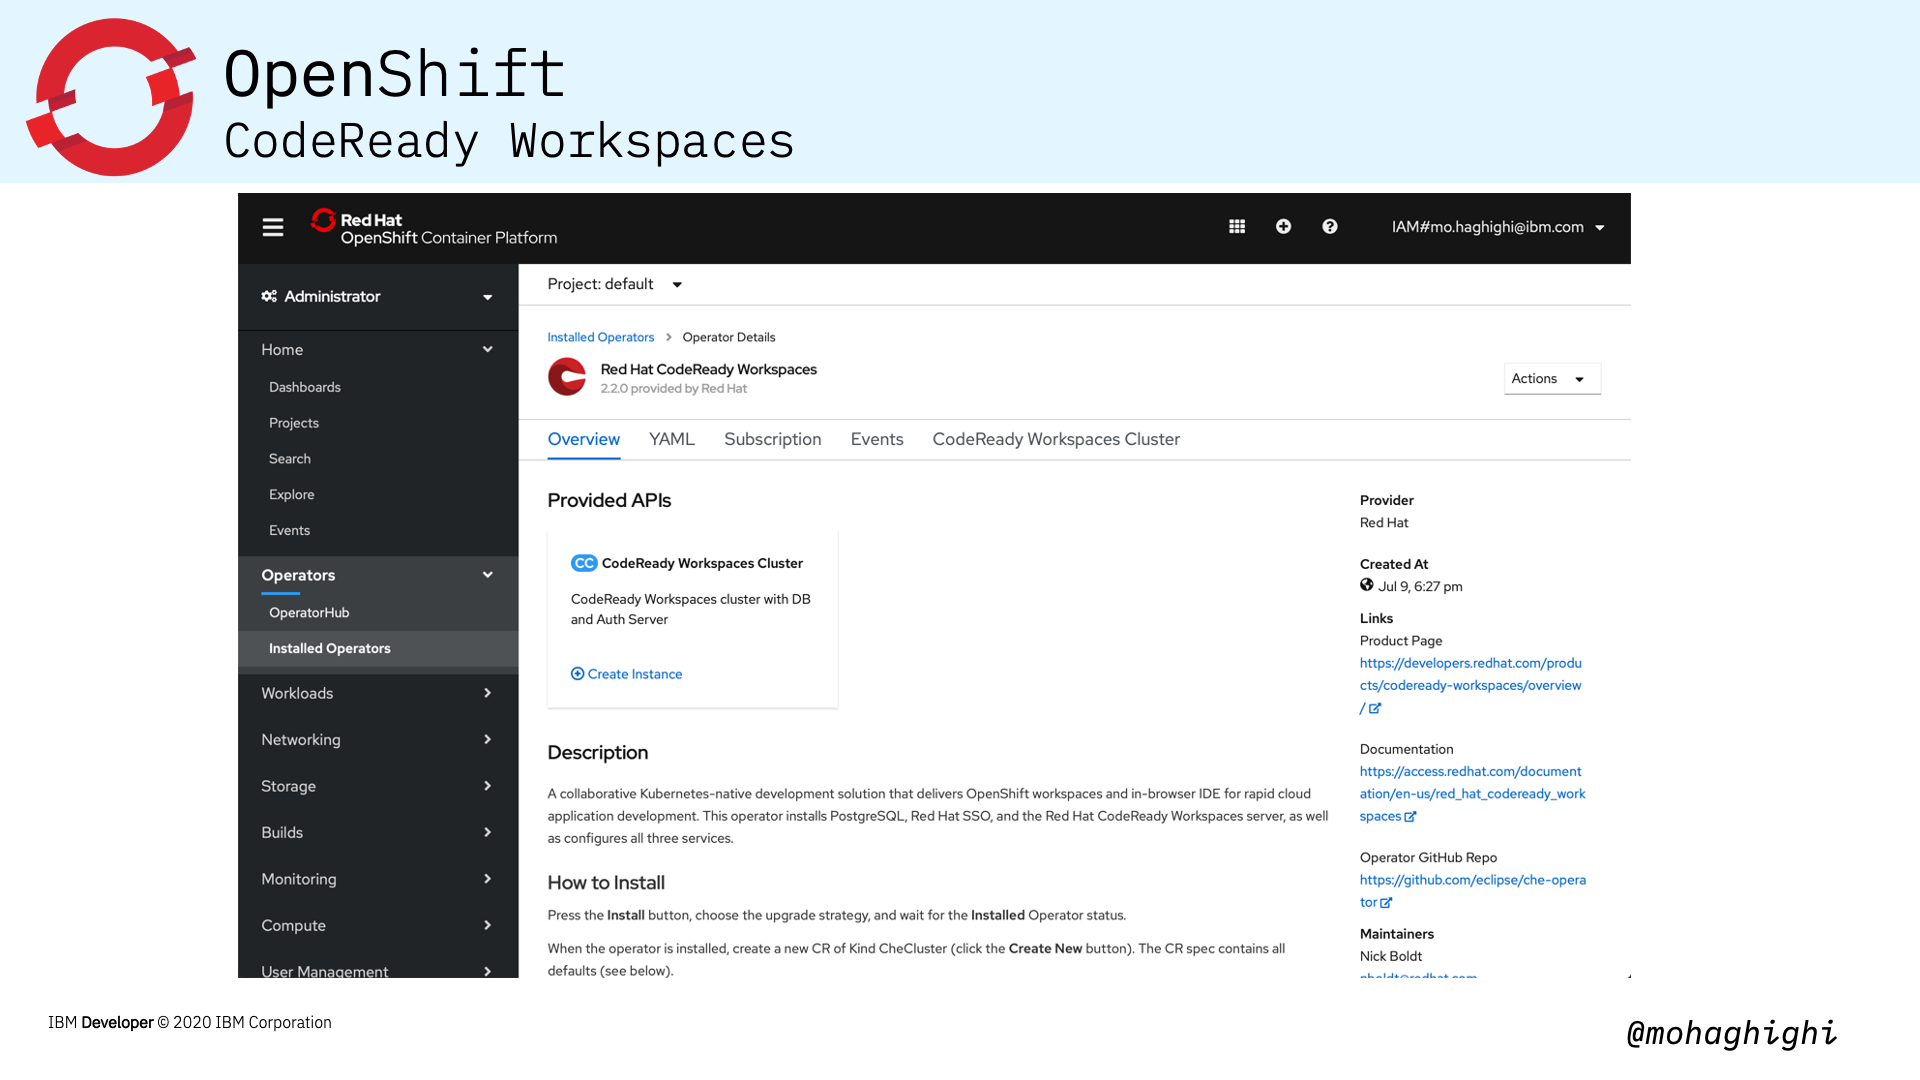
Task: Open the Project: default dropdown
Action: 614,285
